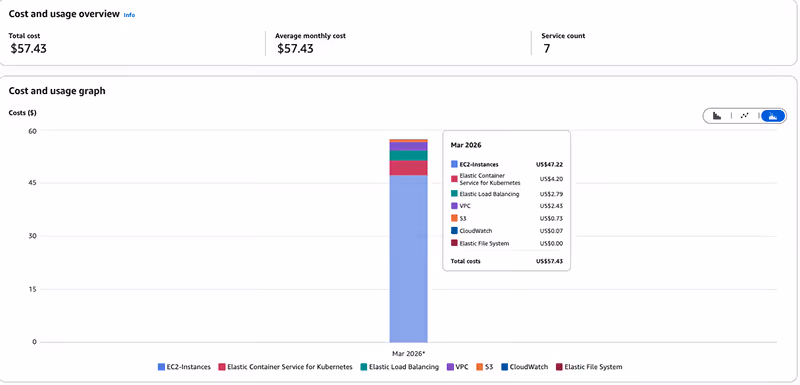
Task: Click the dark blue CloudWatch swatch in tooltip
Action: coord(454,231)
